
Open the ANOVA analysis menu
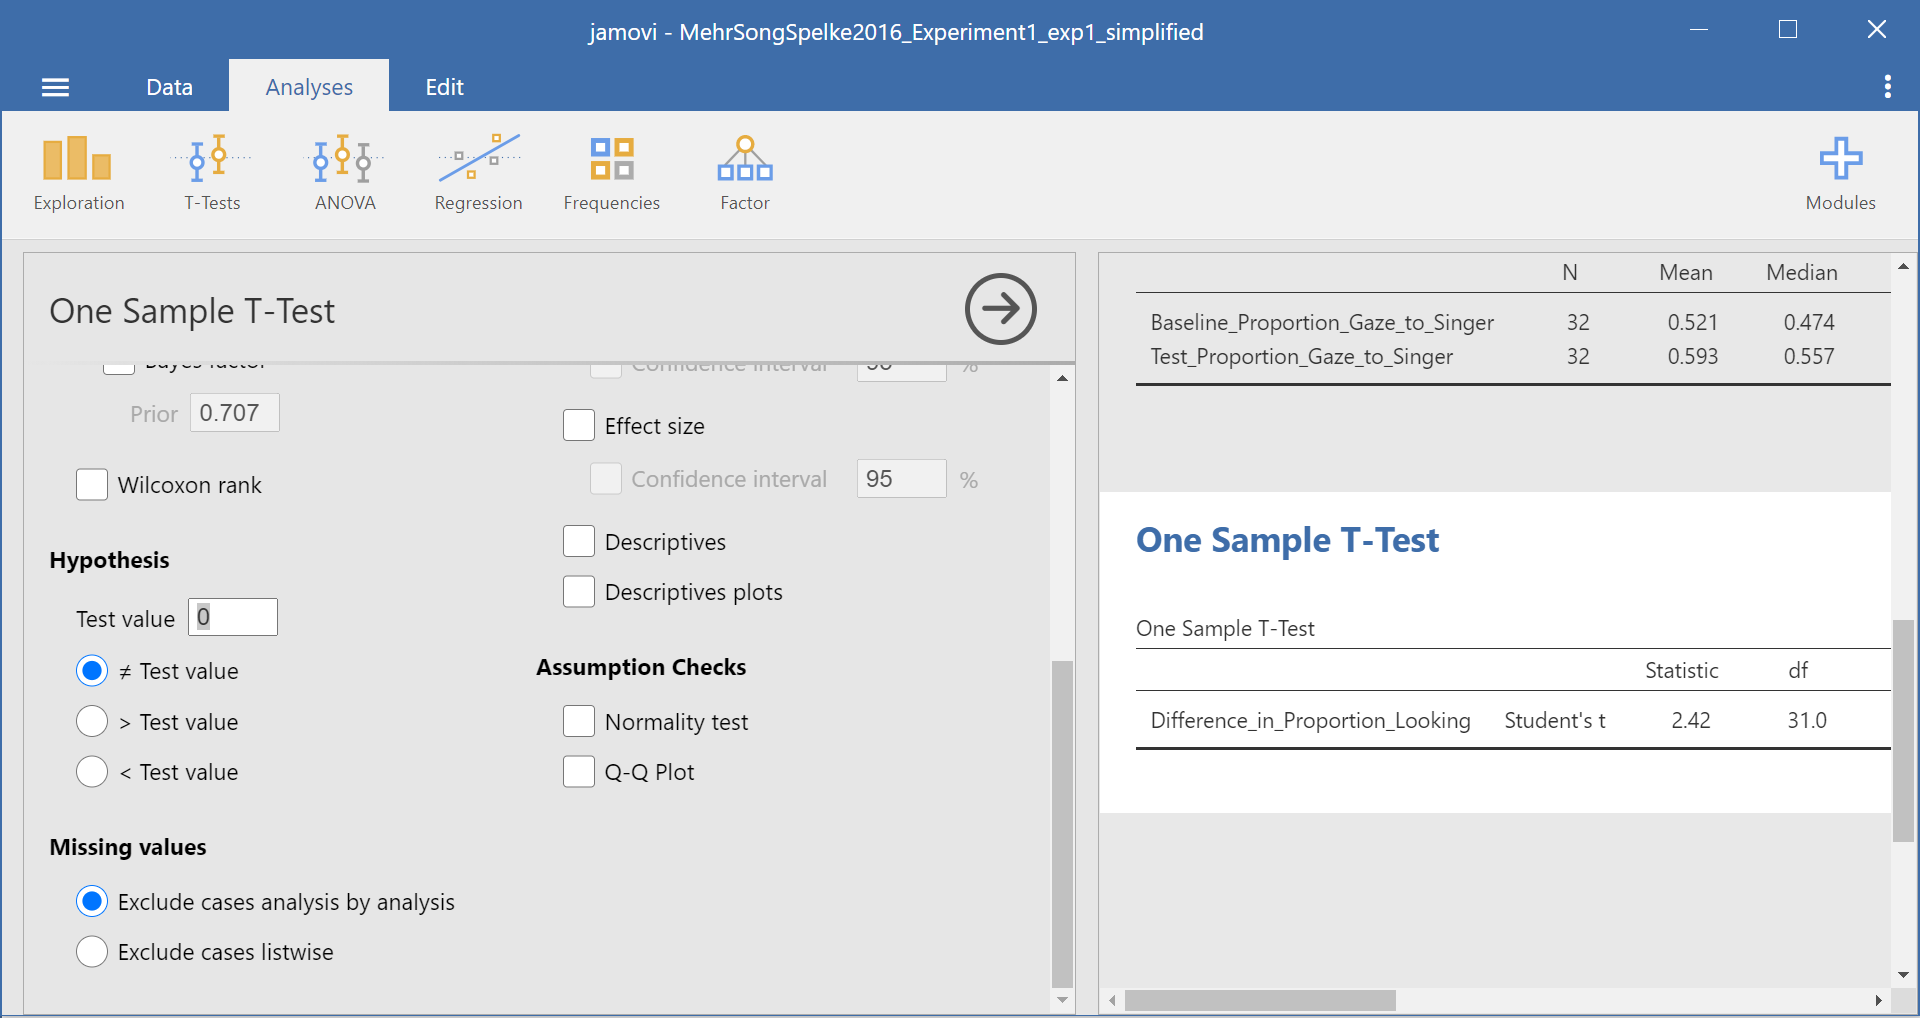(345, 174)
